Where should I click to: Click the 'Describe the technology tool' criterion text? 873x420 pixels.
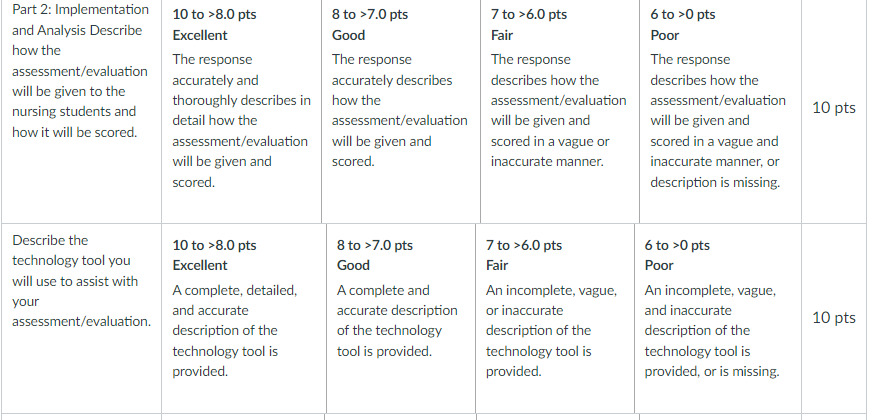coord(81,281)
